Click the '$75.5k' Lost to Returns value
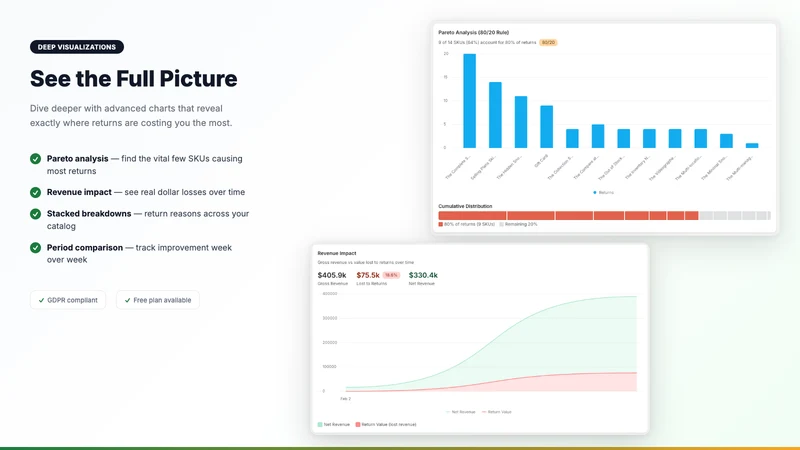The height and width of the screenshot is (450, 800). [x=368, y=275]
